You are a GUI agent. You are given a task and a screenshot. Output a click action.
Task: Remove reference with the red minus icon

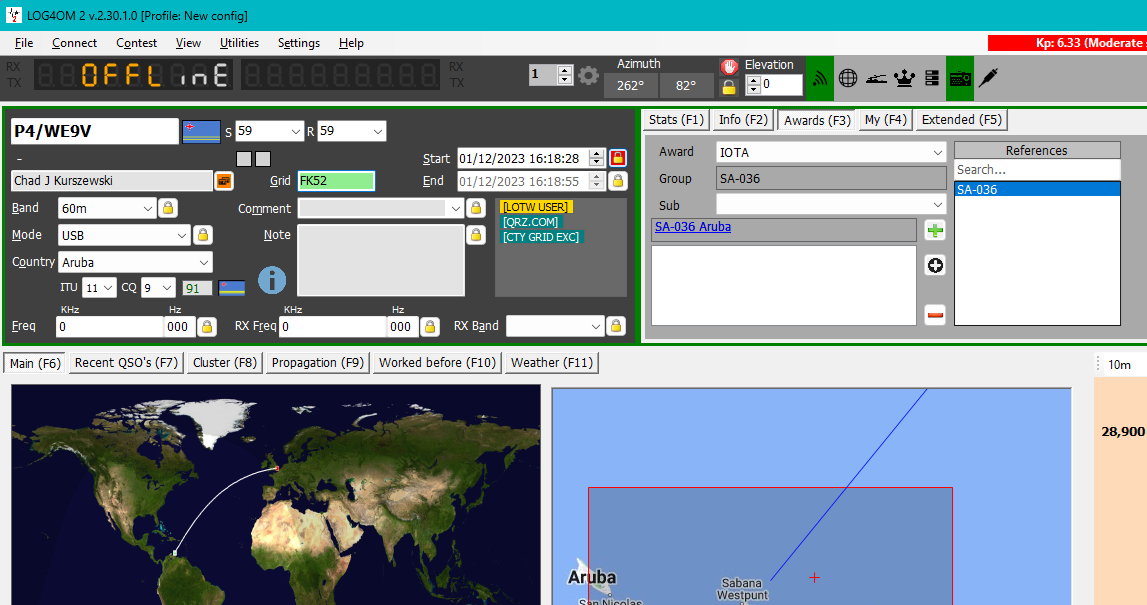pyautogui.click(x=935, y=315)
